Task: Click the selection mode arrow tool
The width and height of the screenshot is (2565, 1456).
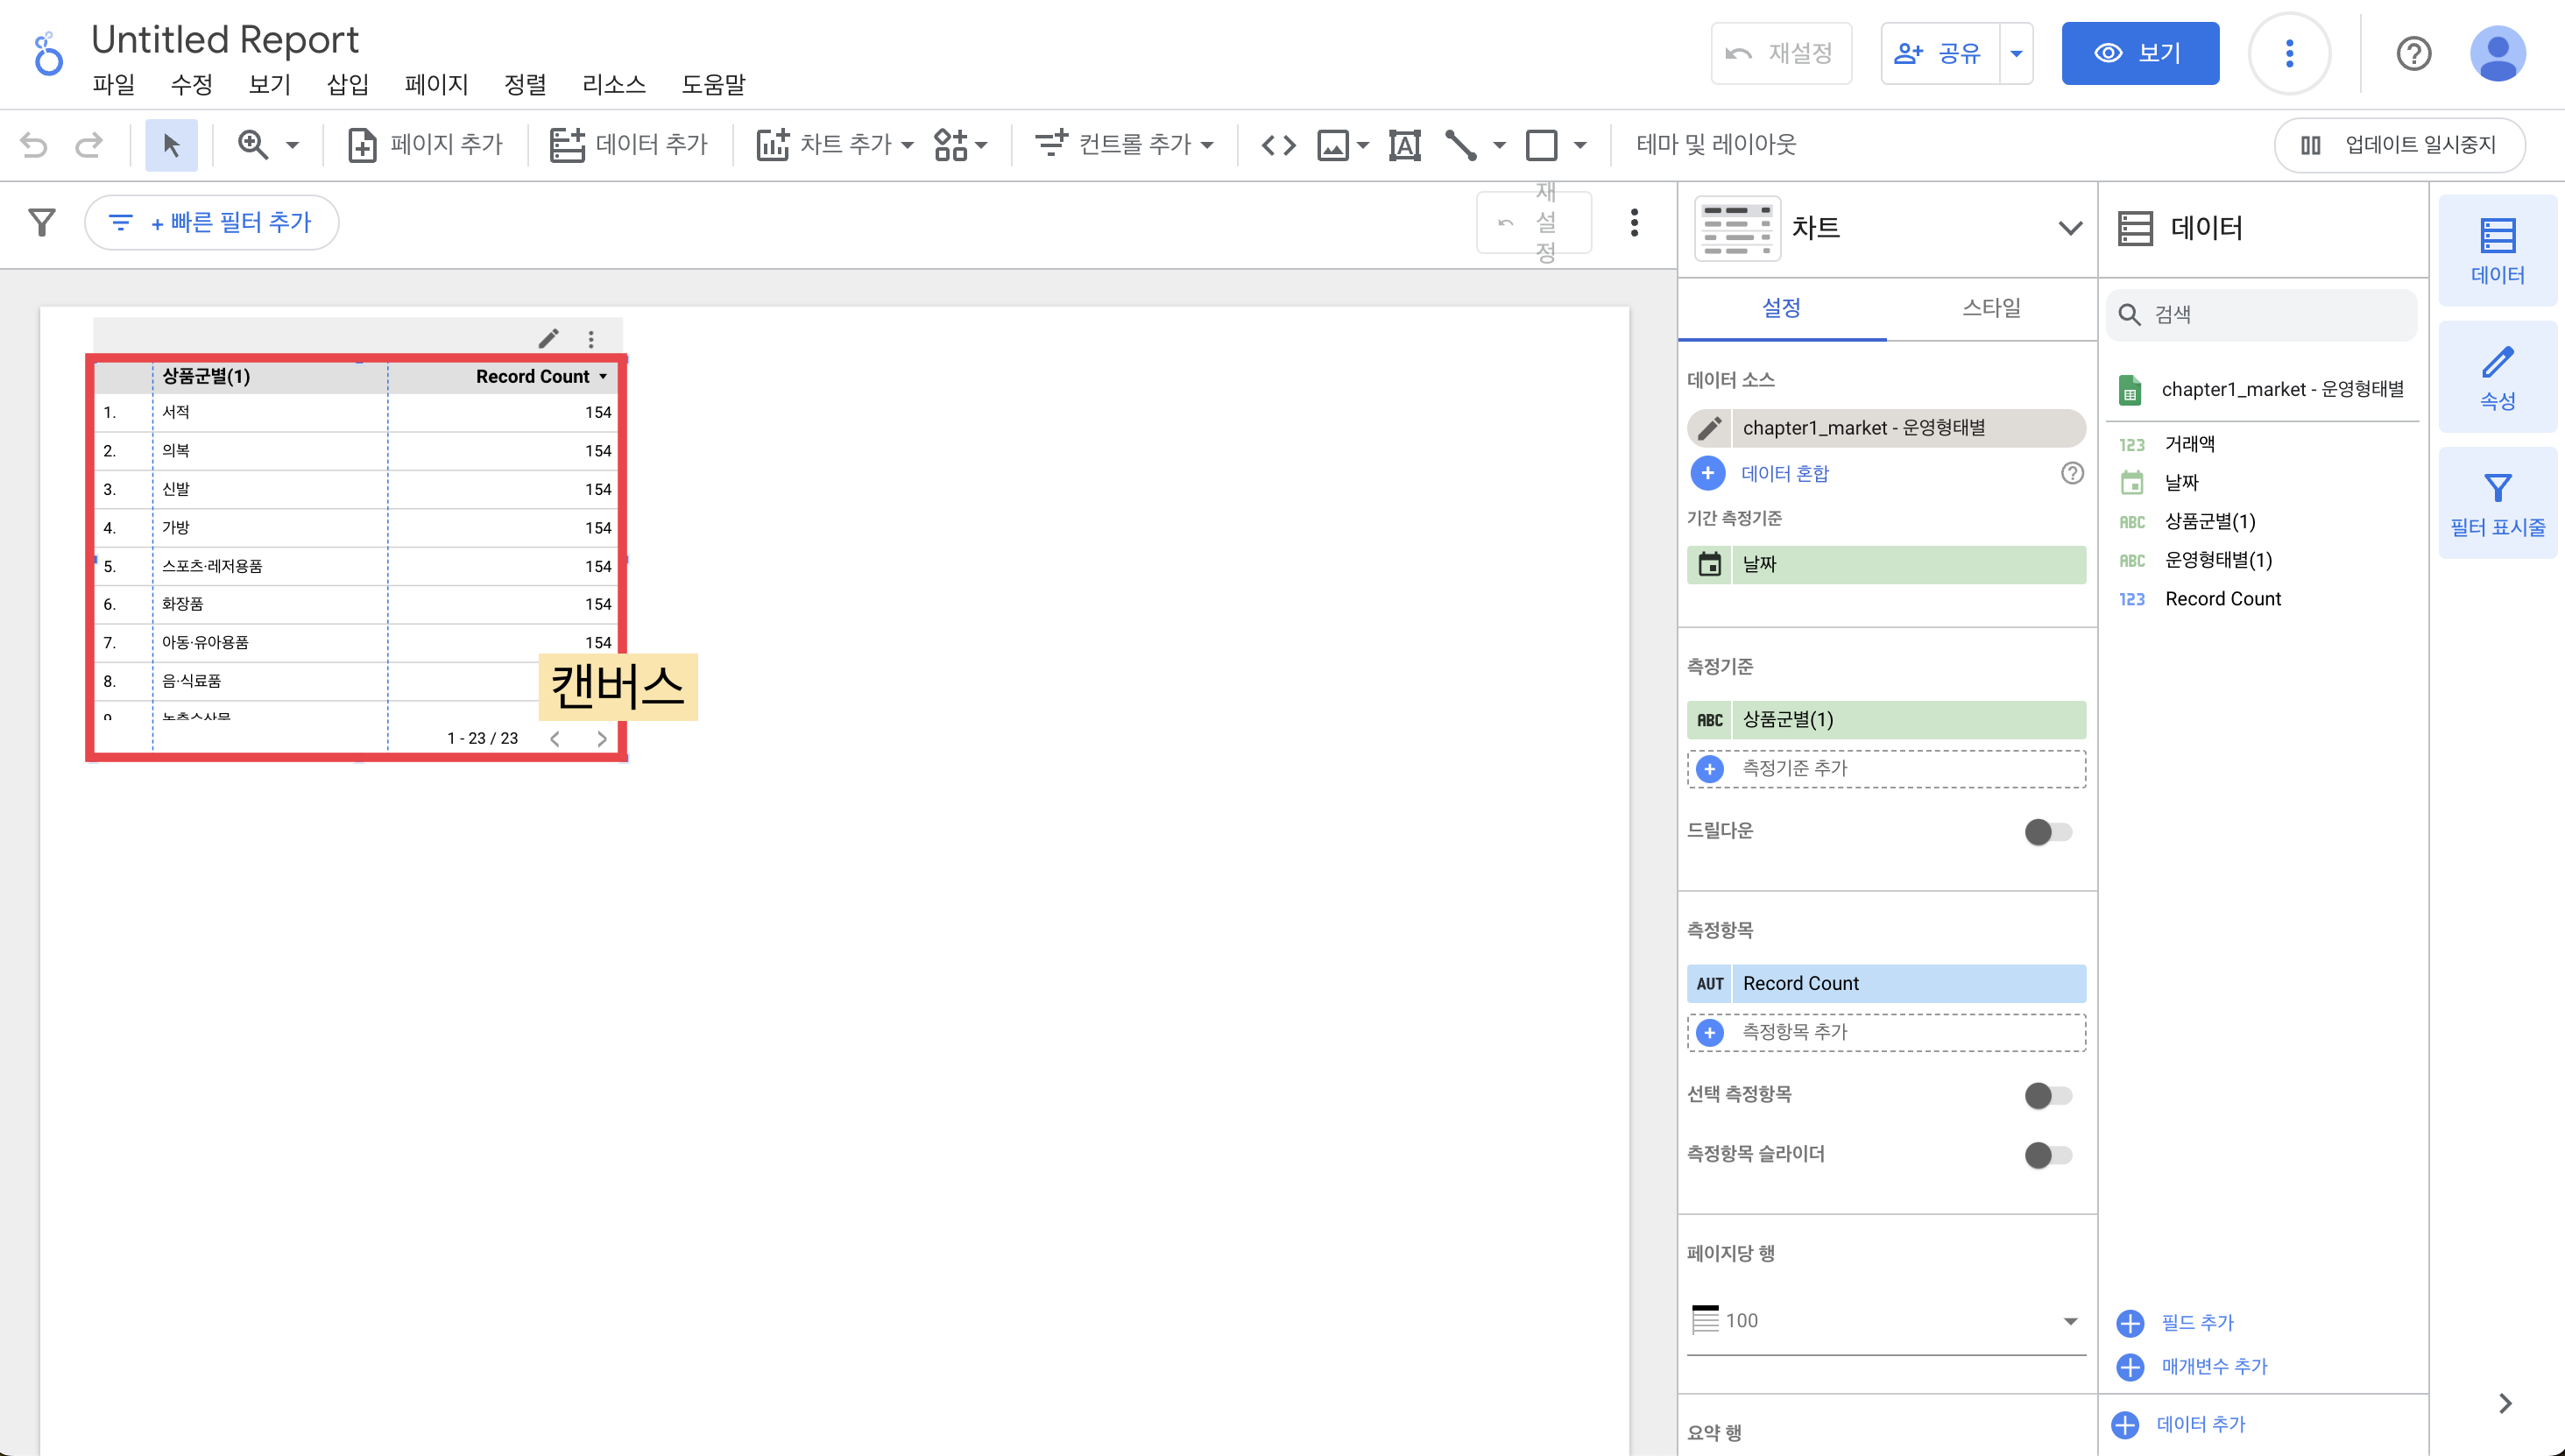Action: pos(171,145)
